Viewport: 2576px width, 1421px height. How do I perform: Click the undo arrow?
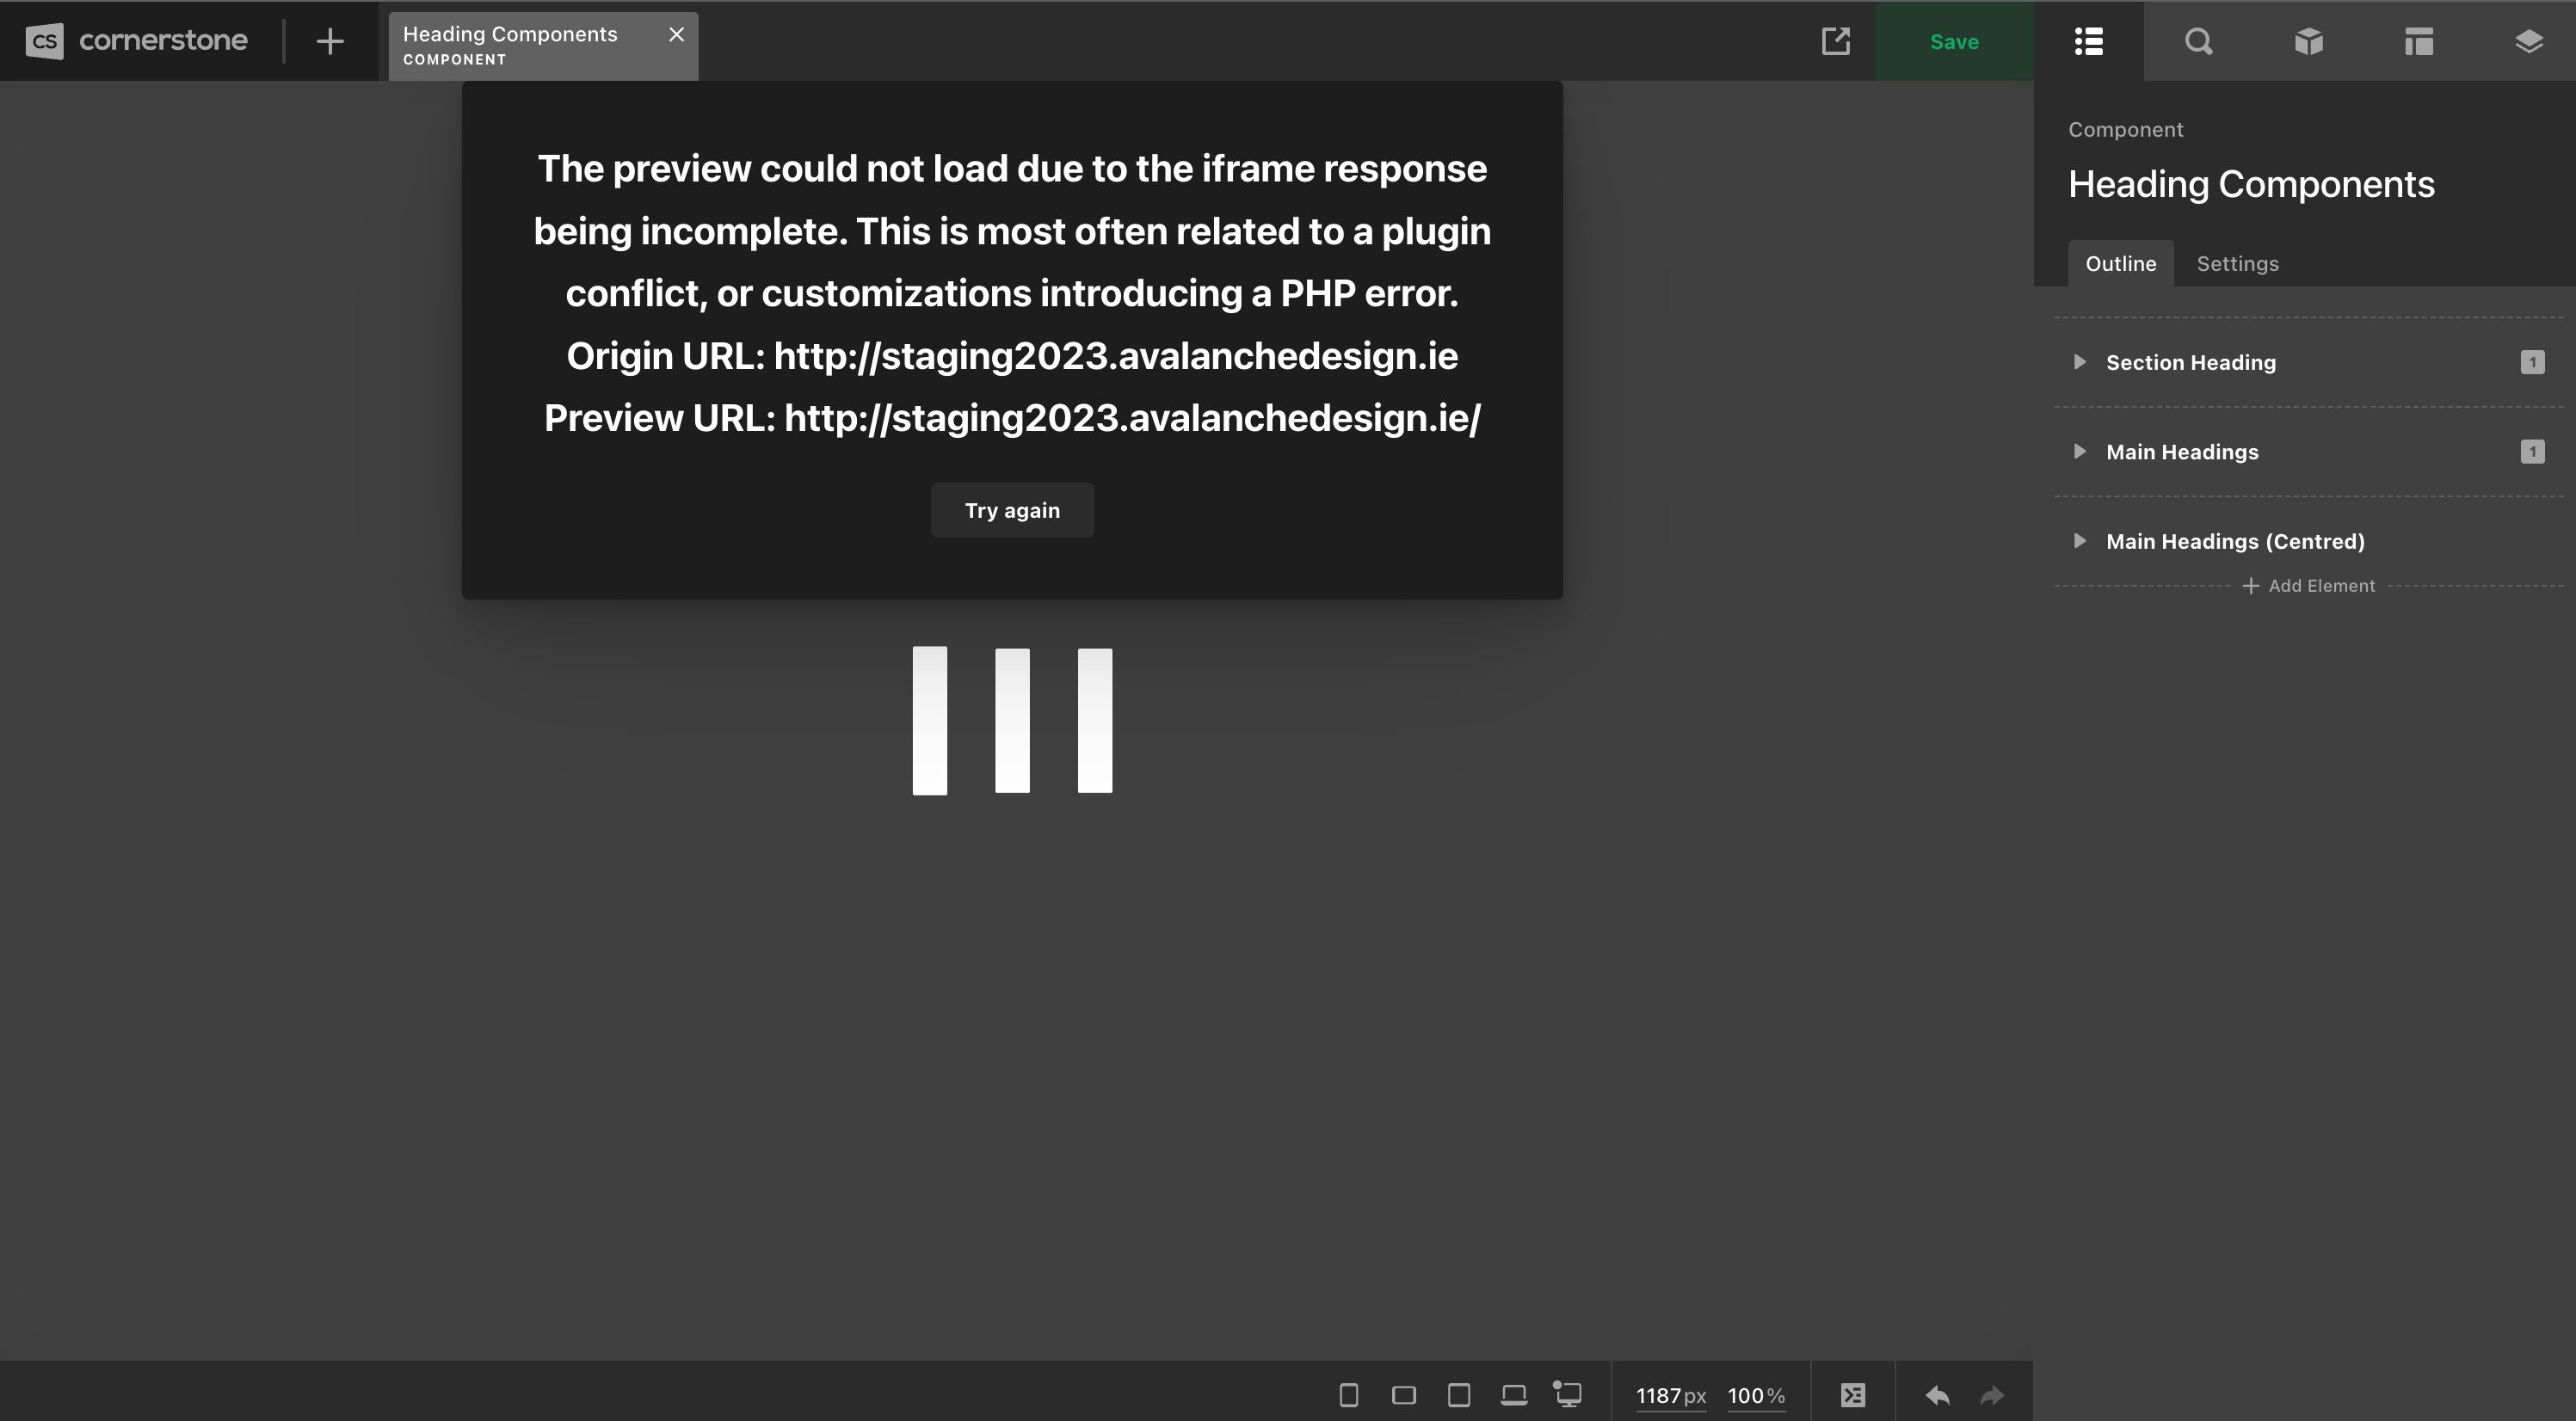[x=1937, y=1395]
